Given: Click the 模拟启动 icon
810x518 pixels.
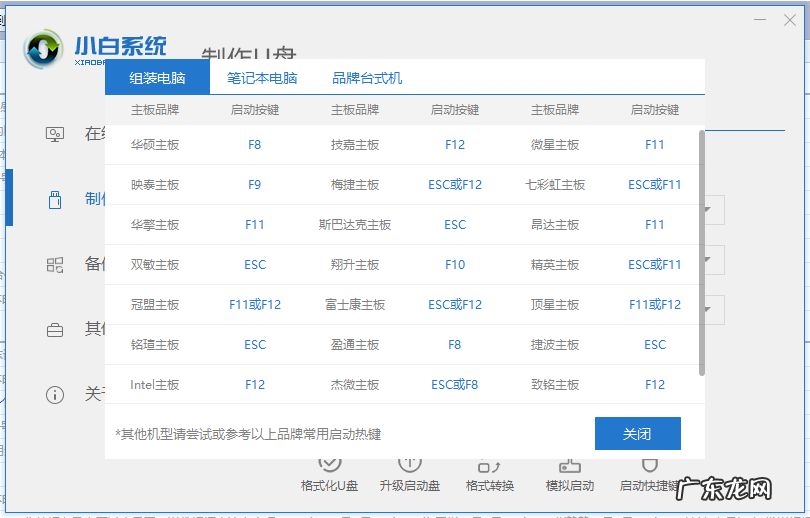Looking at the screenshot, I should click(570, 466).
